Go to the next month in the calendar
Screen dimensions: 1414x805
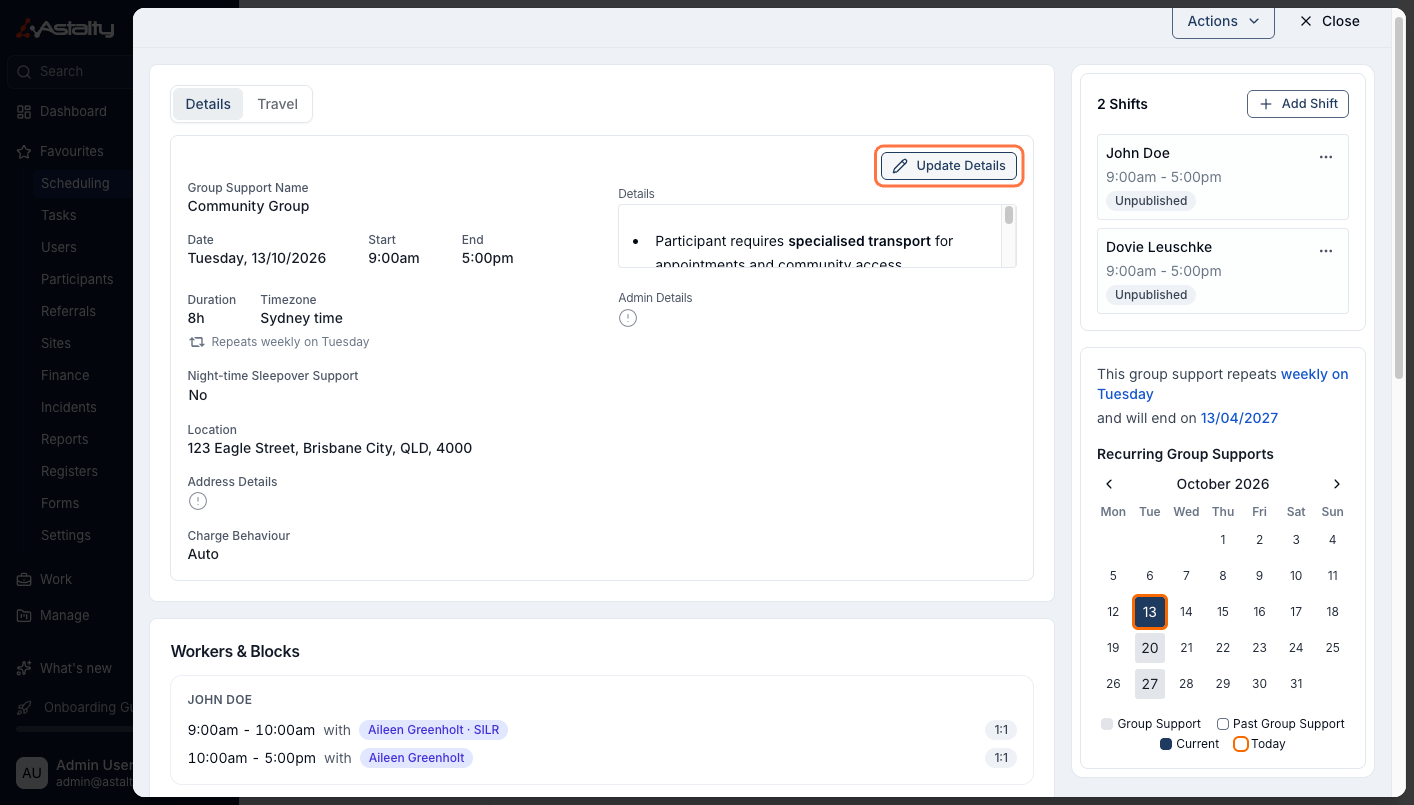point(1337,484)
